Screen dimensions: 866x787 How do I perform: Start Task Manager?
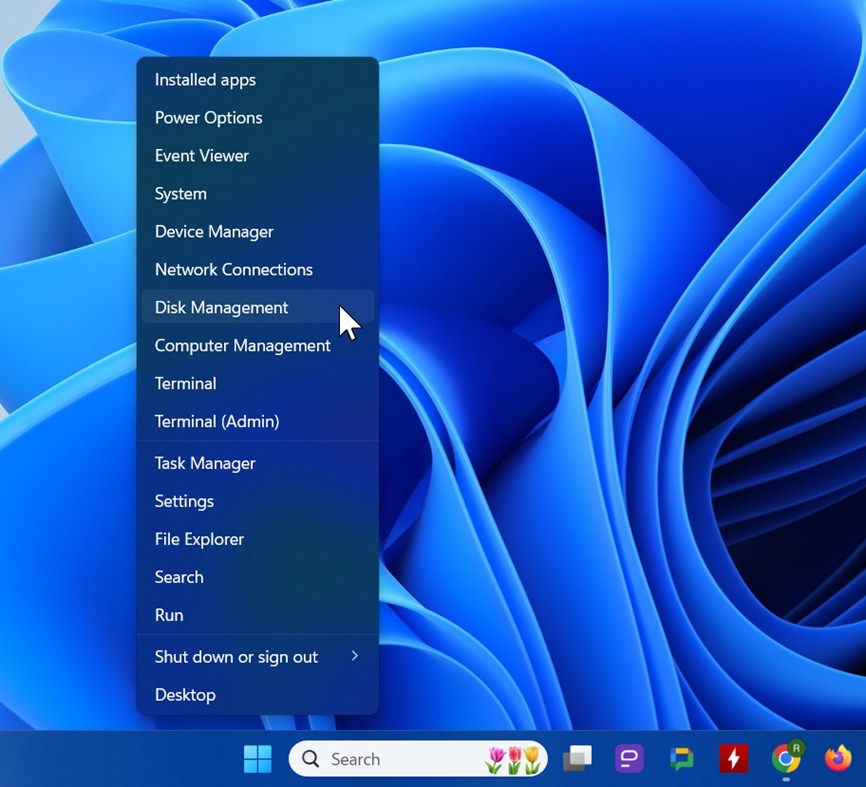[257, 463]
